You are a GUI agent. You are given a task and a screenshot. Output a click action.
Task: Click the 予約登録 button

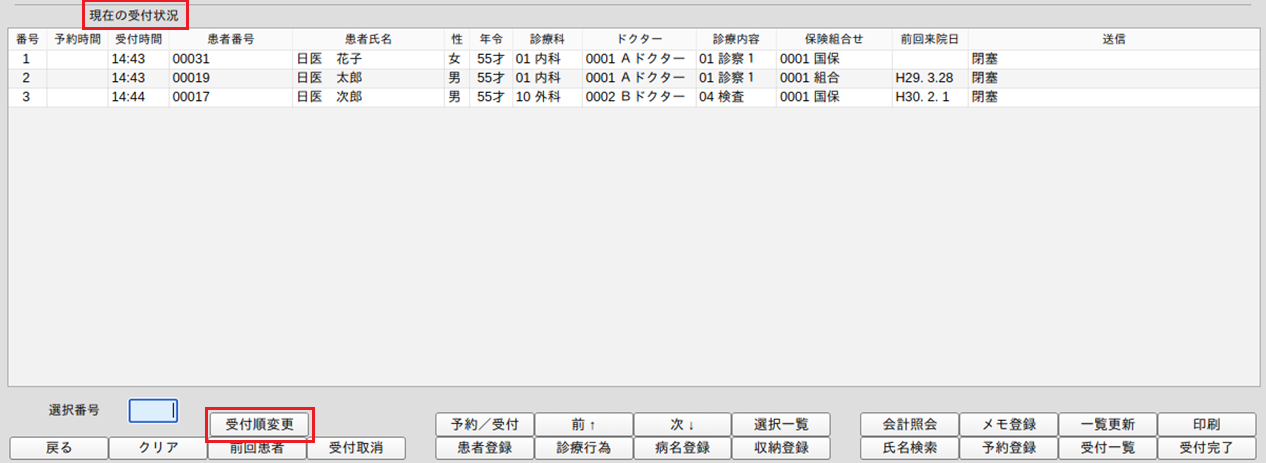(1008, 448)
